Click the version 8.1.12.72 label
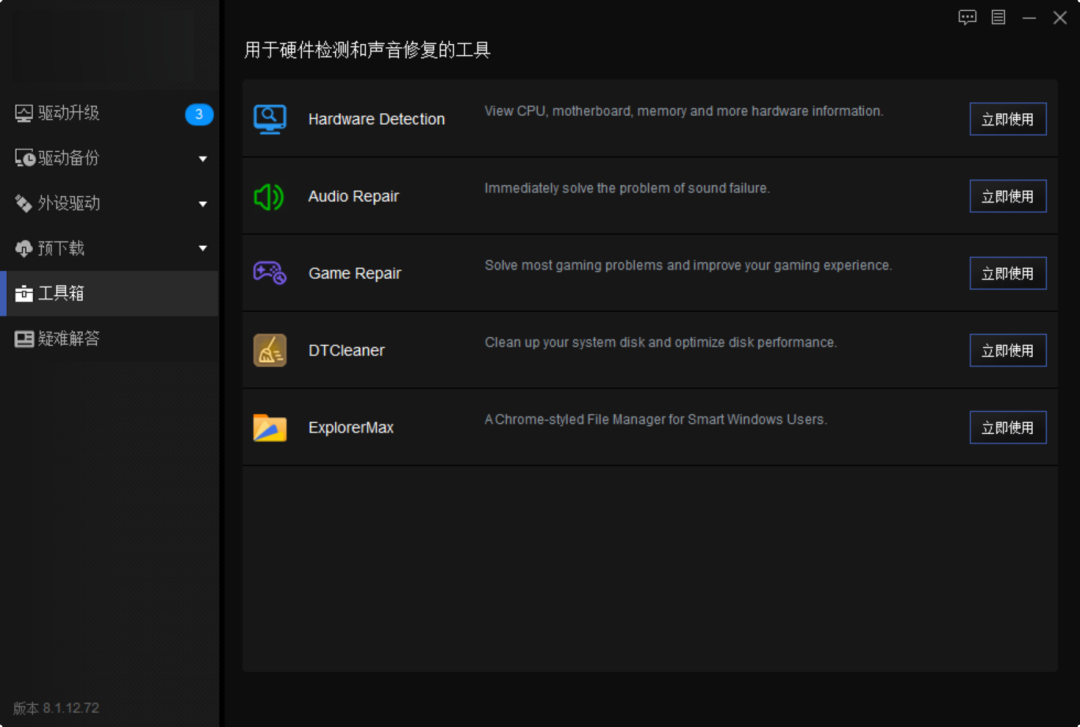The width and height of the screenshot is (1080, 727). [56, 708]
